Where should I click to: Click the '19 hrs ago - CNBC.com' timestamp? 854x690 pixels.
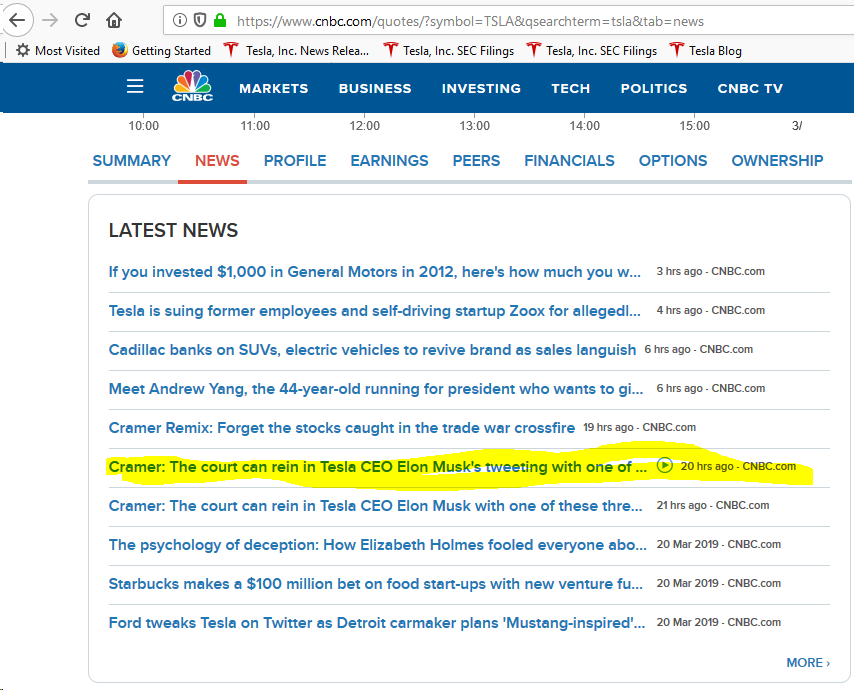(x=639, y=427)
